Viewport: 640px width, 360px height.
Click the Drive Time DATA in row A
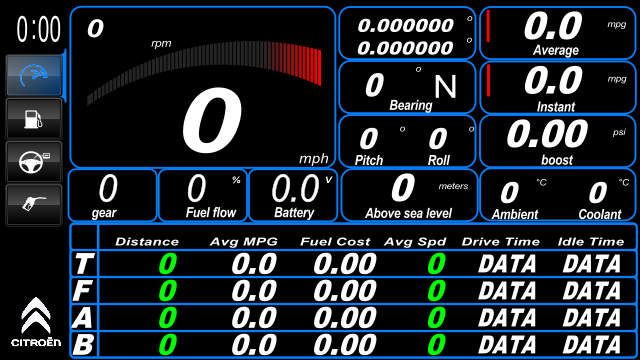507,318
